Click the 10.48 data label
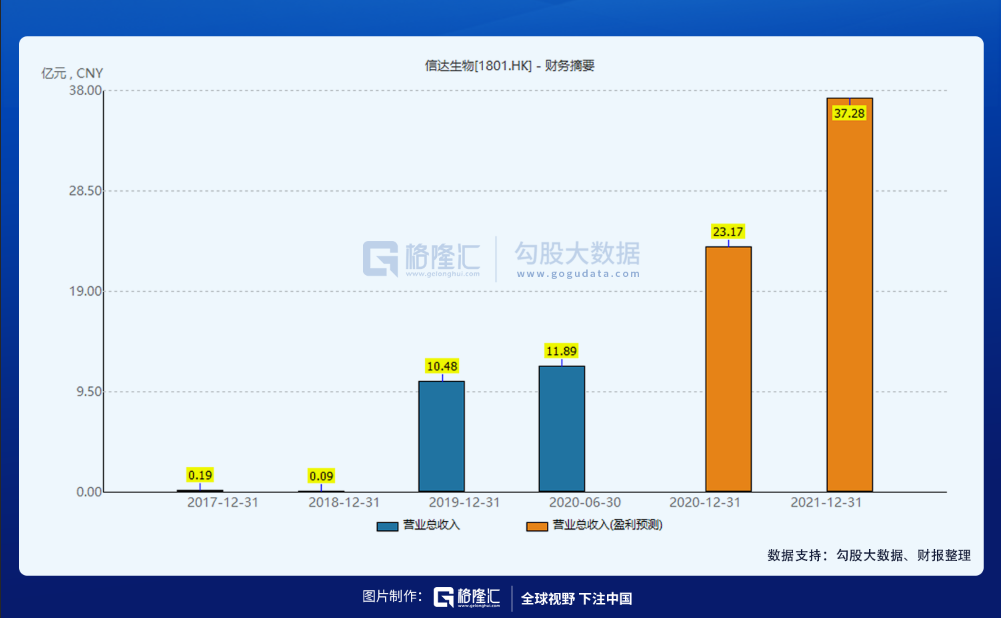The height and width of the screenshot is (618, 1001). click(x=442, y=366)
